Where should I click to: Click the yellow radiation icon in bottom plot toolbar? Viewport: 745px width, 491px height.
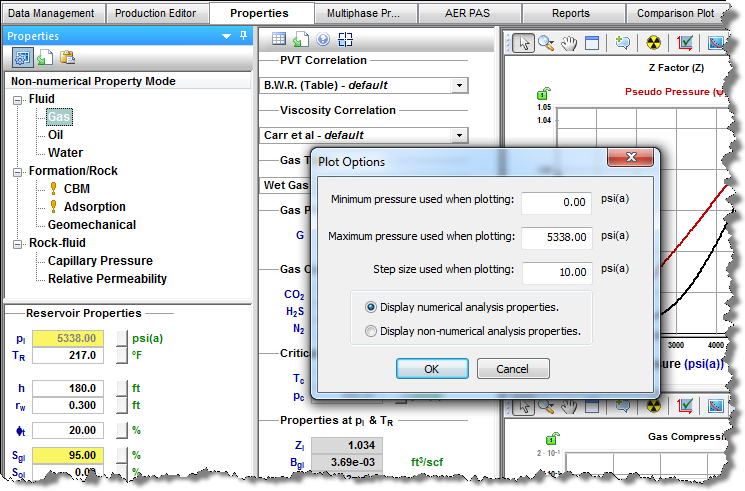point(654,406)
